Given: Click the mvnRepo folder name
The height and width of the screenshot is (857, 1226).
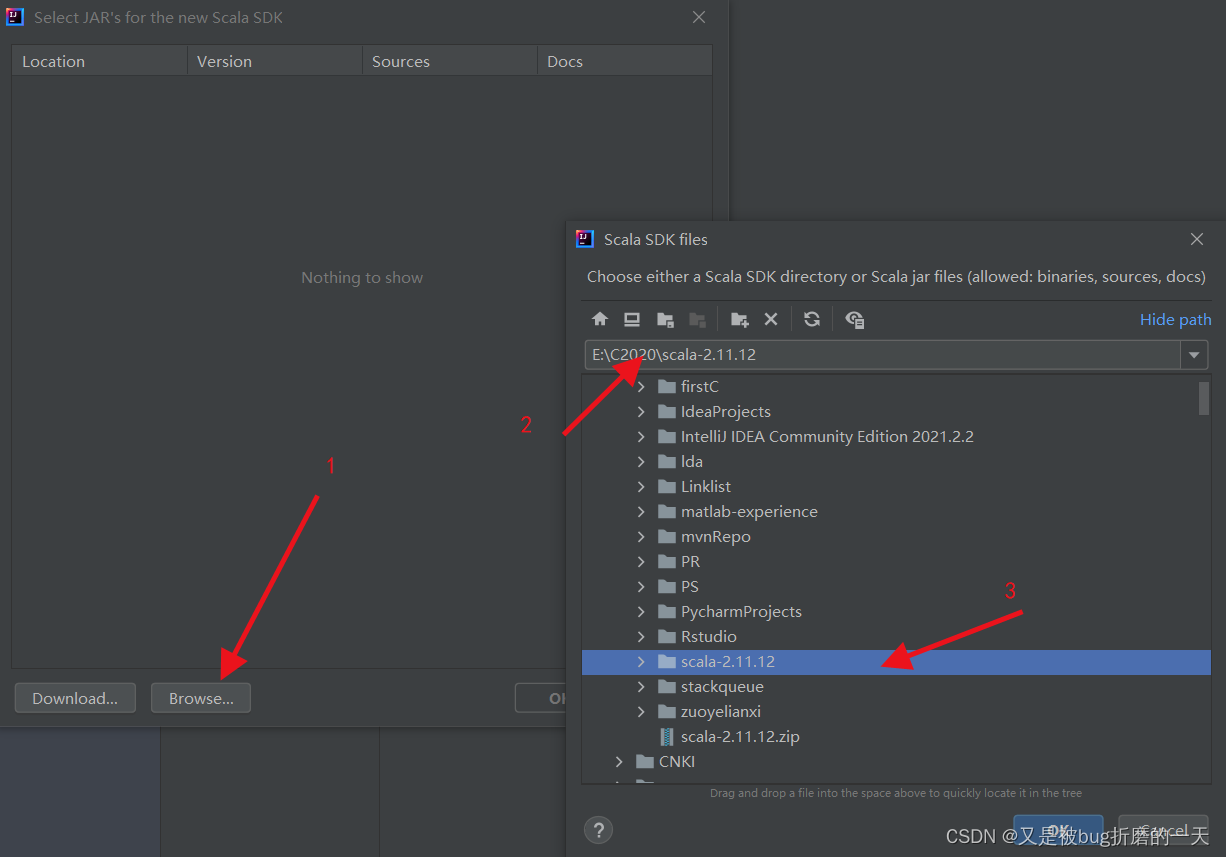Looking at the screenshot, I should 716,537.
